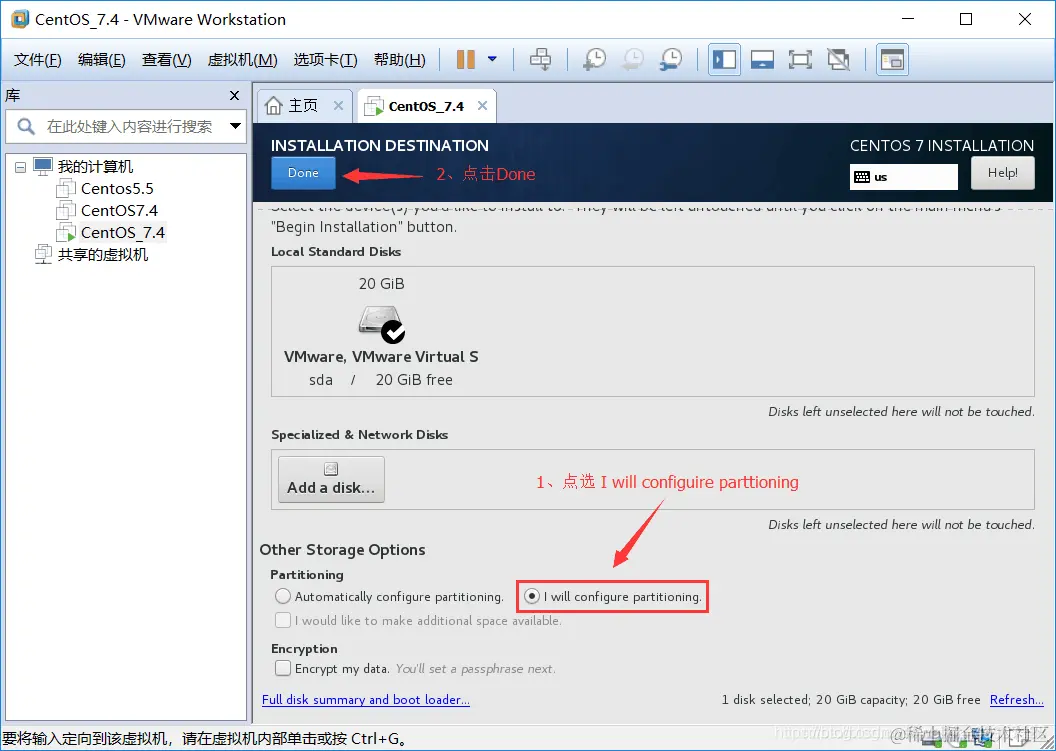The width and height of the screenshot is (1056, 751).
Task: Close the library panel
Action: [x=234, y=96]
